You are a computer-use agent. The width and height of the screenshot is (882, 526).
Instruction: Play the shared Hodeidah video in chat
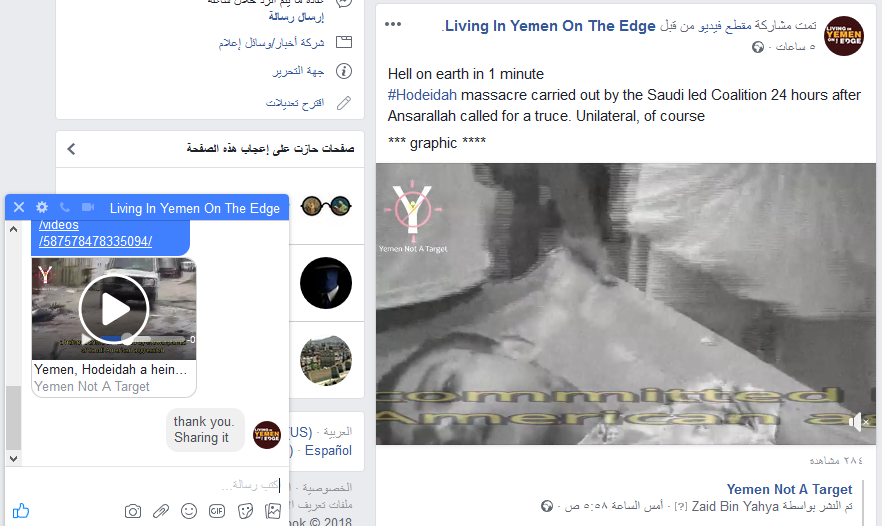[114, 309]
